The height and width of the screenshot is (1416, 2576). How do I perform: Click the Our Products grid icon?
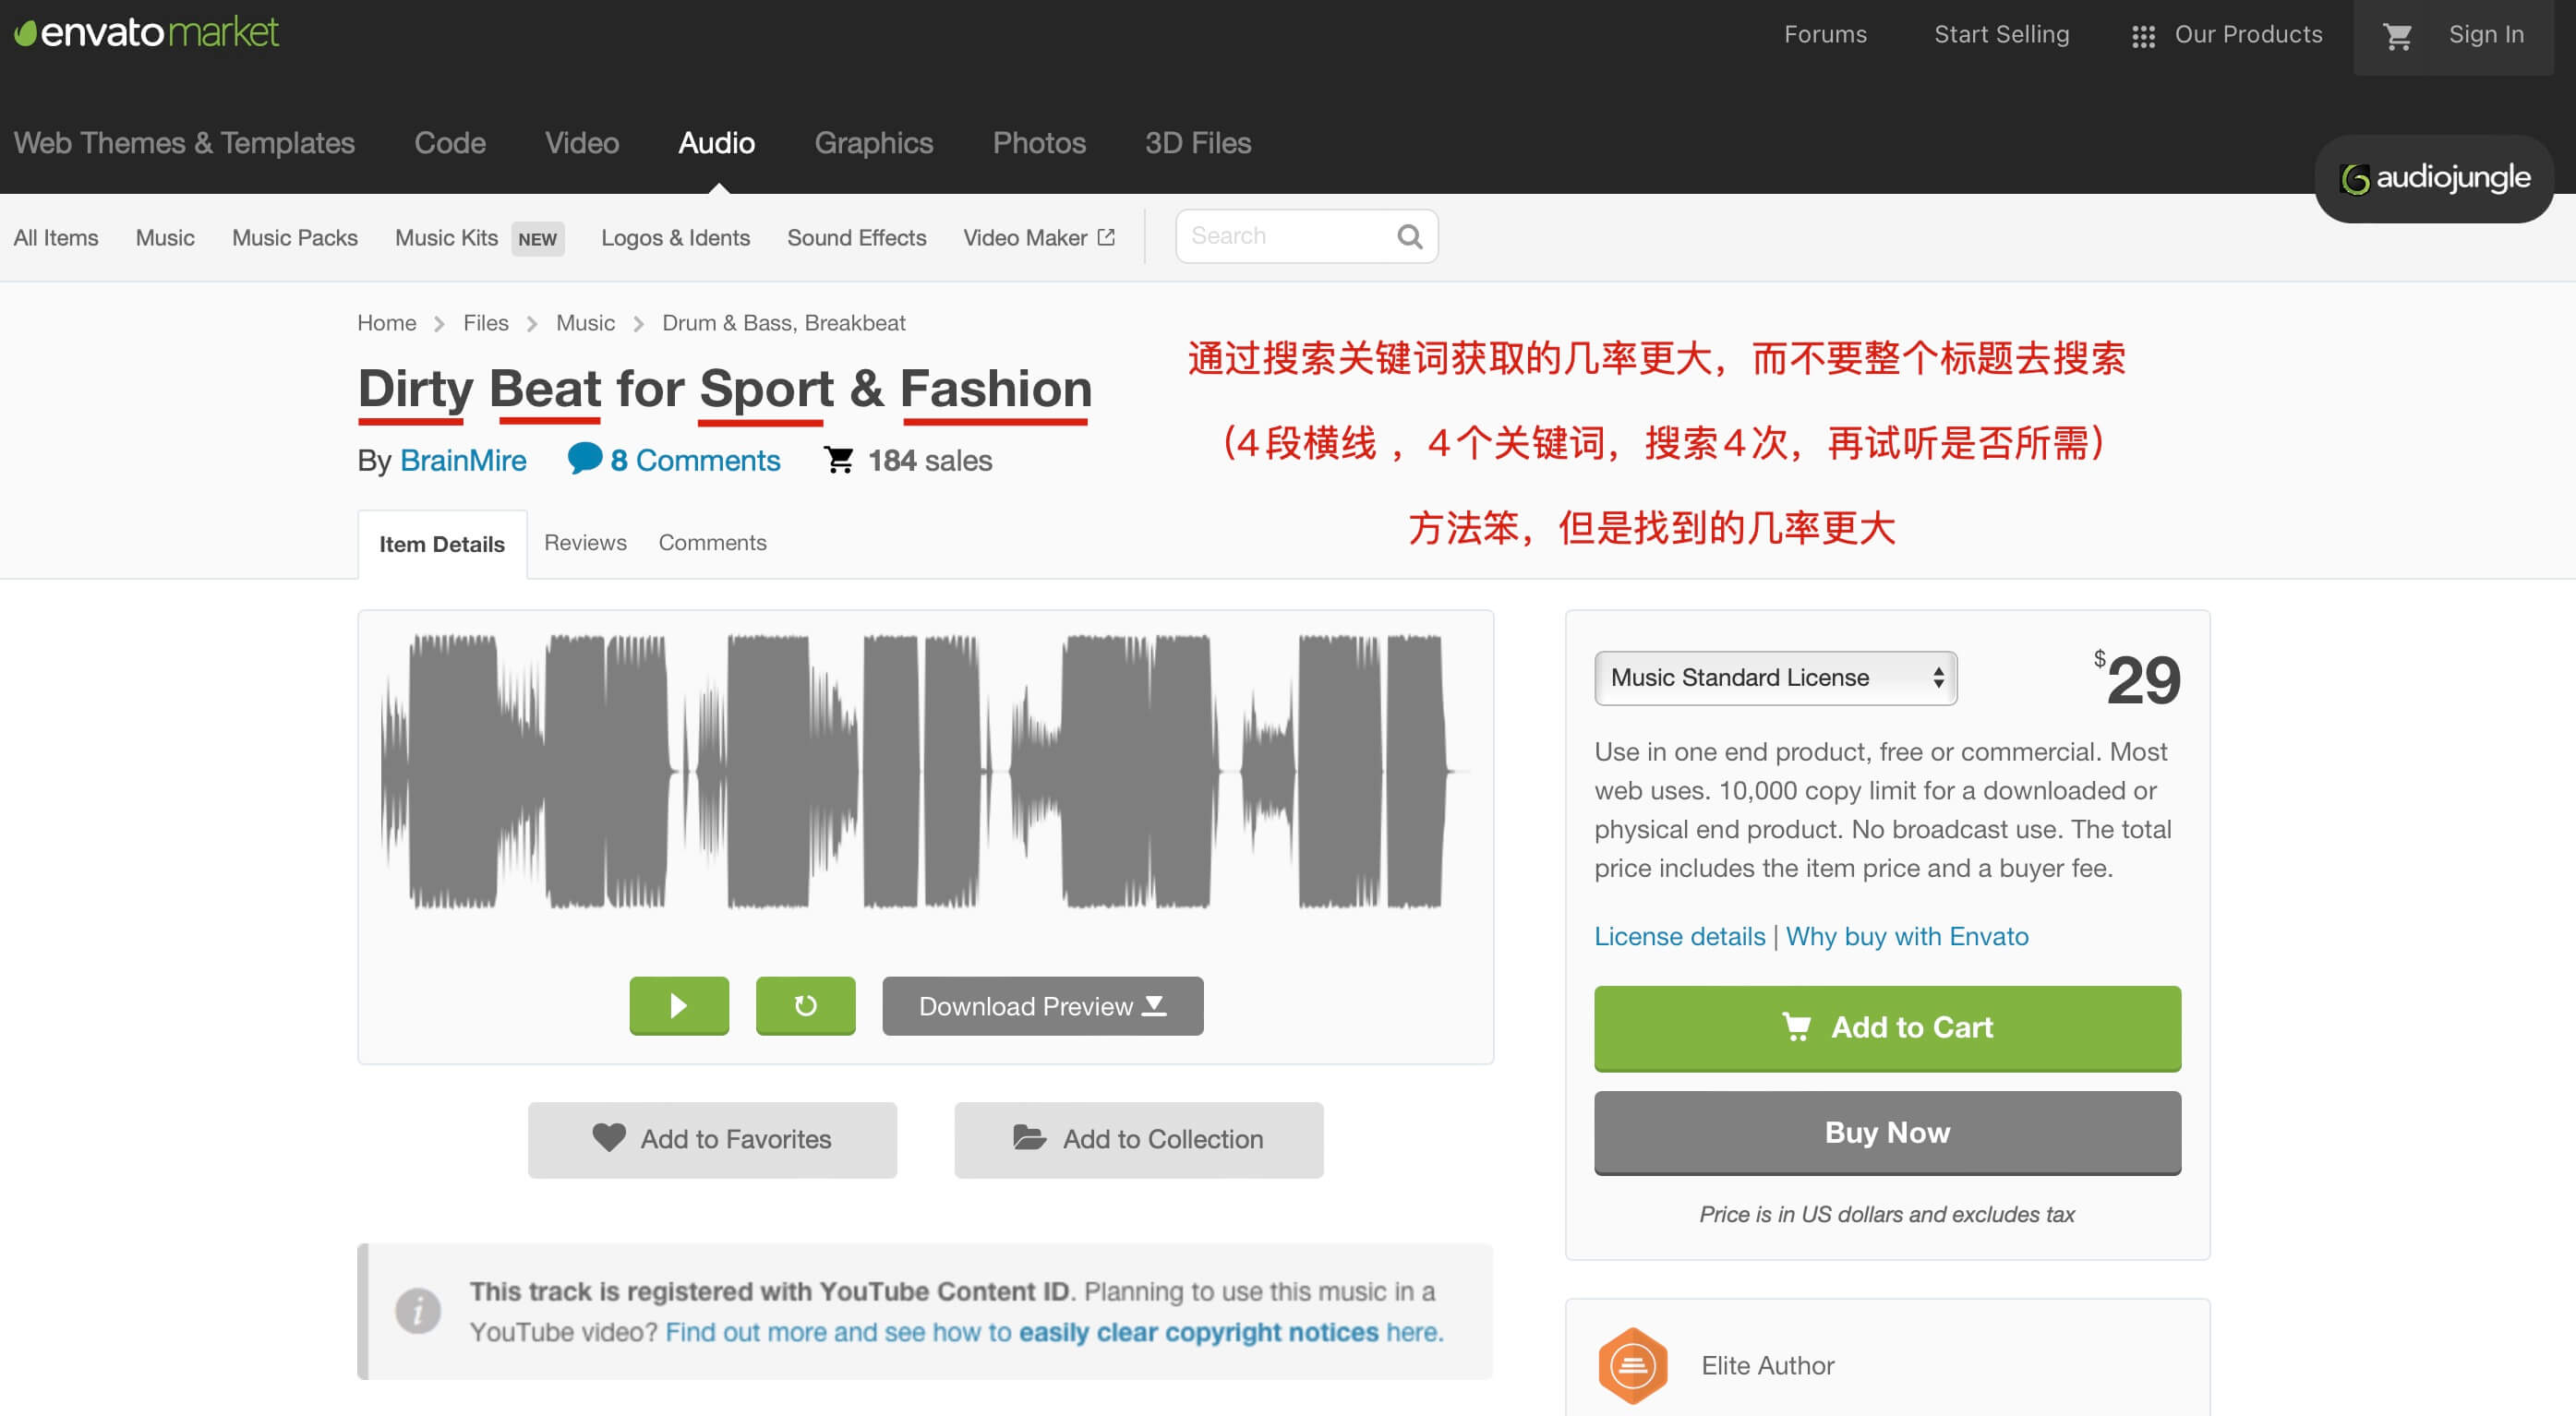[x=2143, y=37]
